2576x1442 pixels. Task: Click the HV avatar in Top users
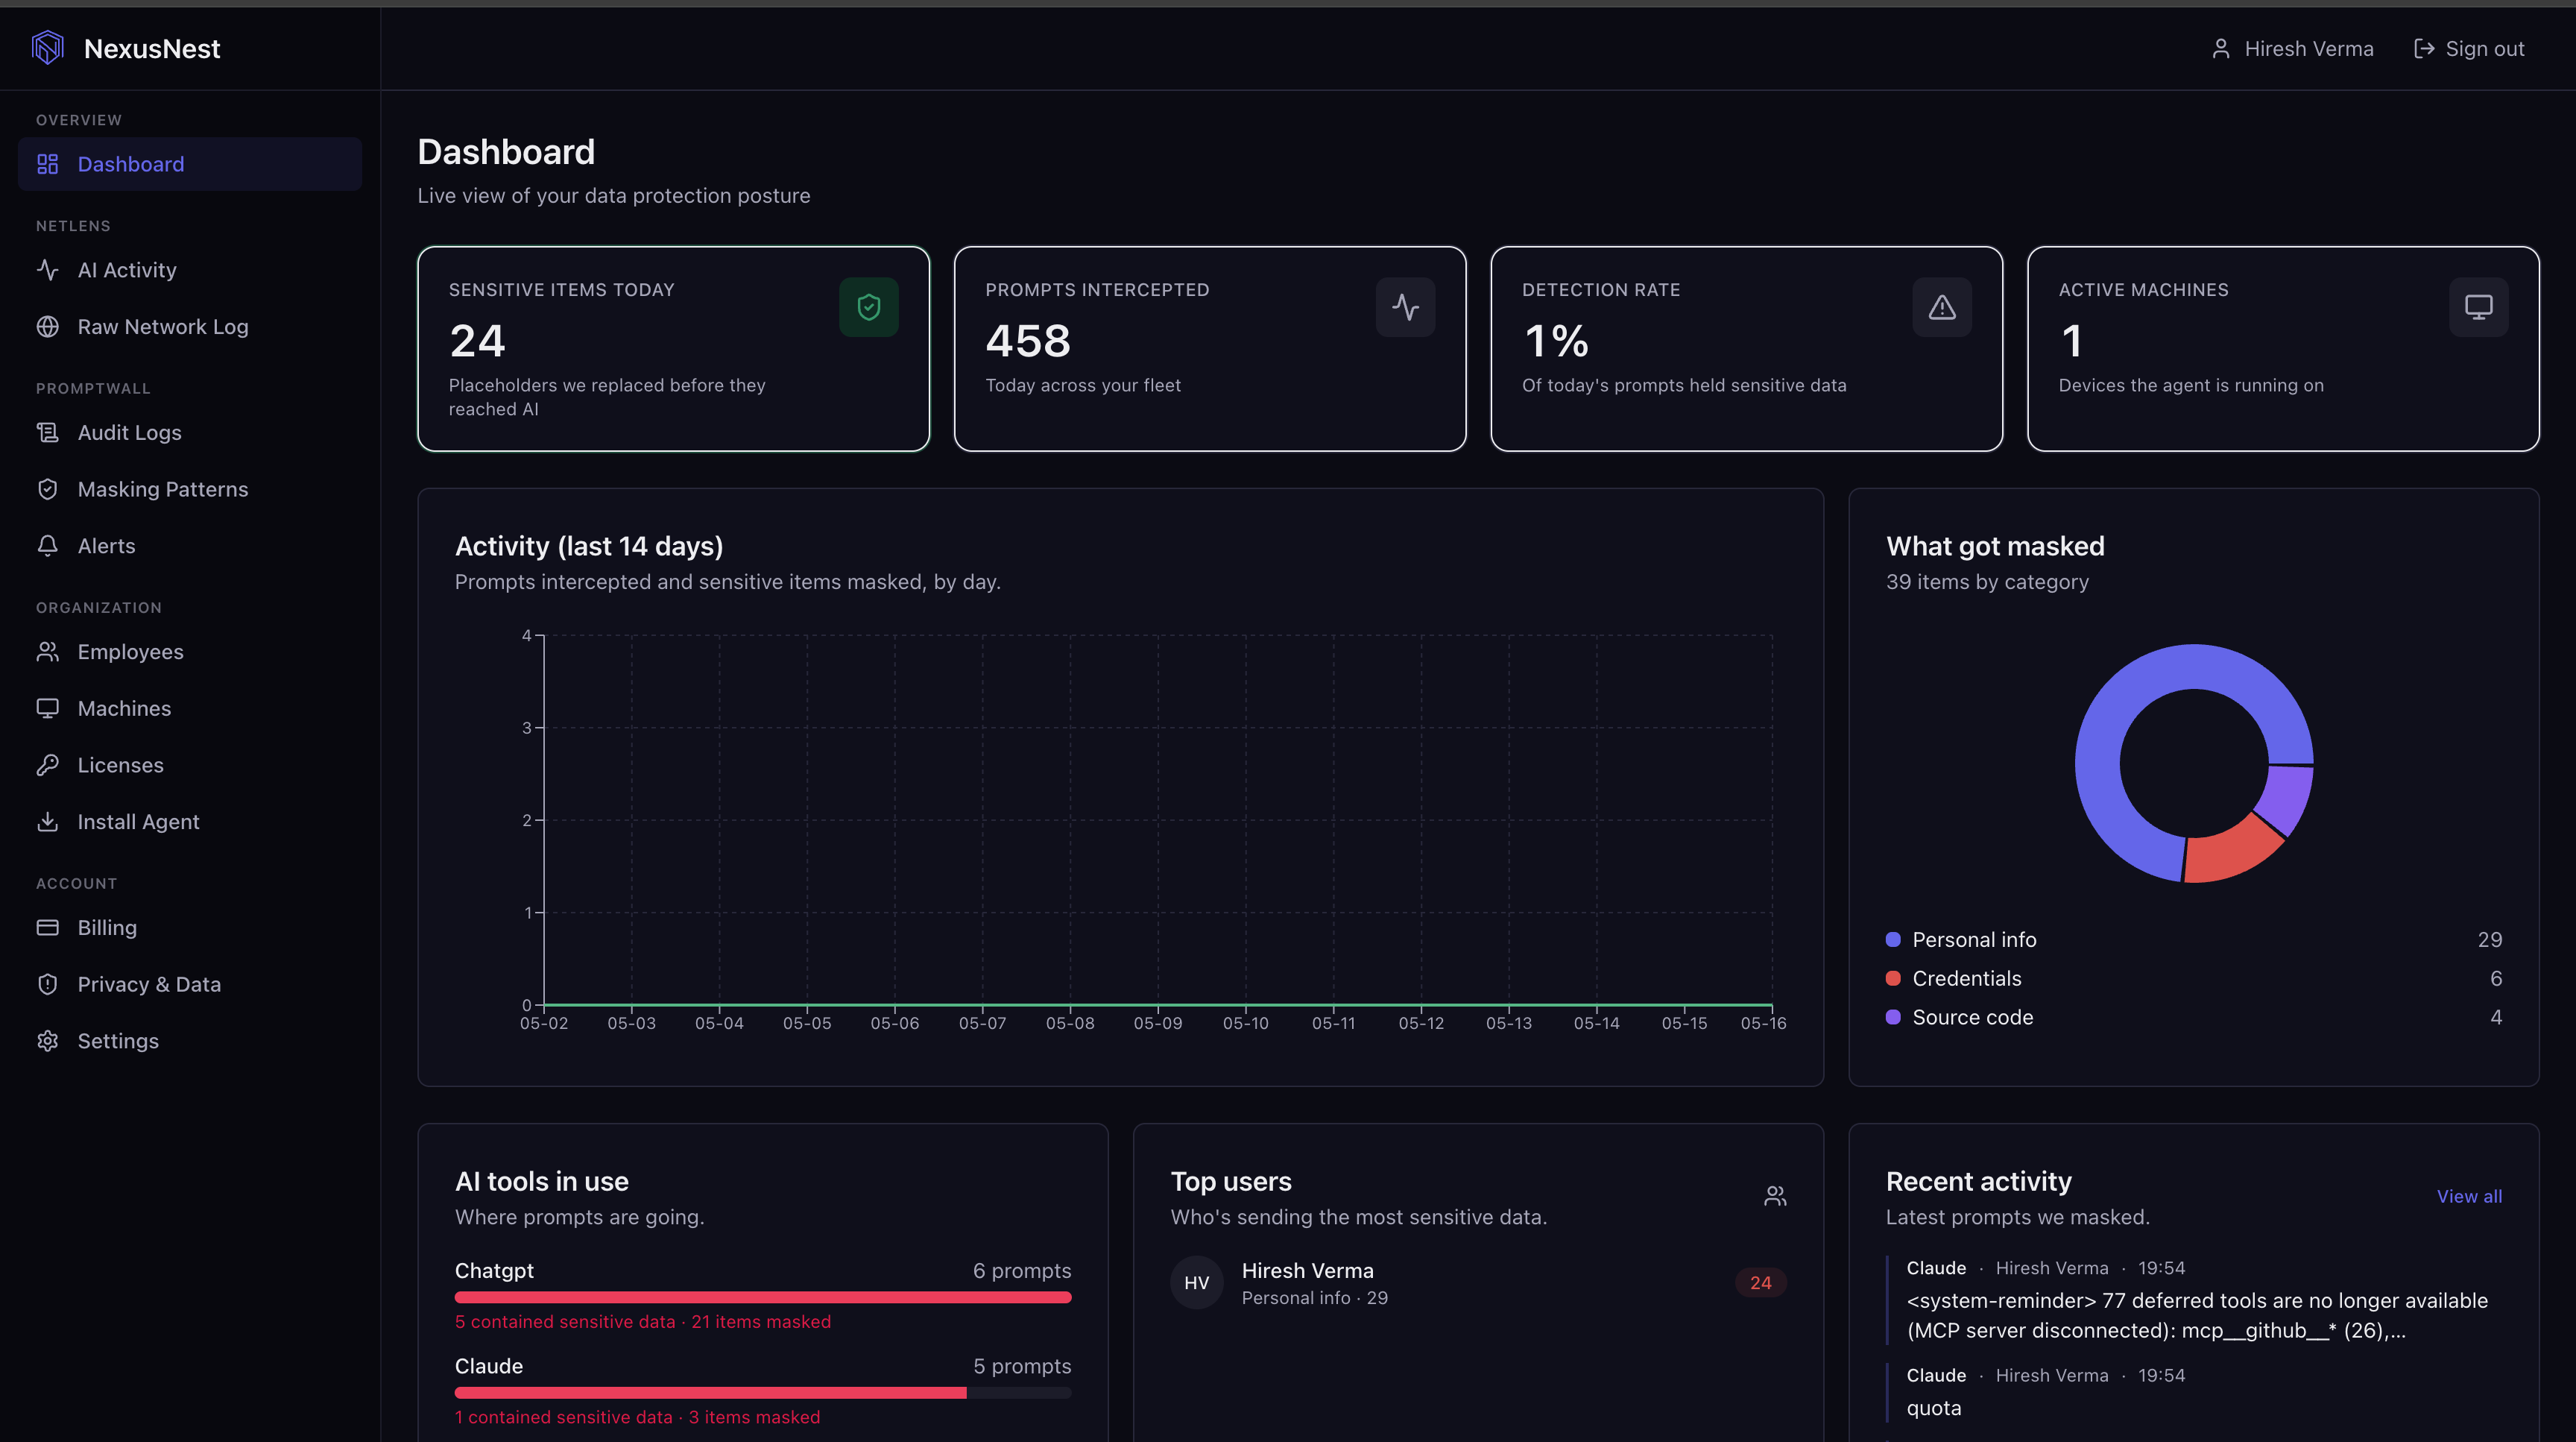pyautogui.click(x=1197, y=1283)
